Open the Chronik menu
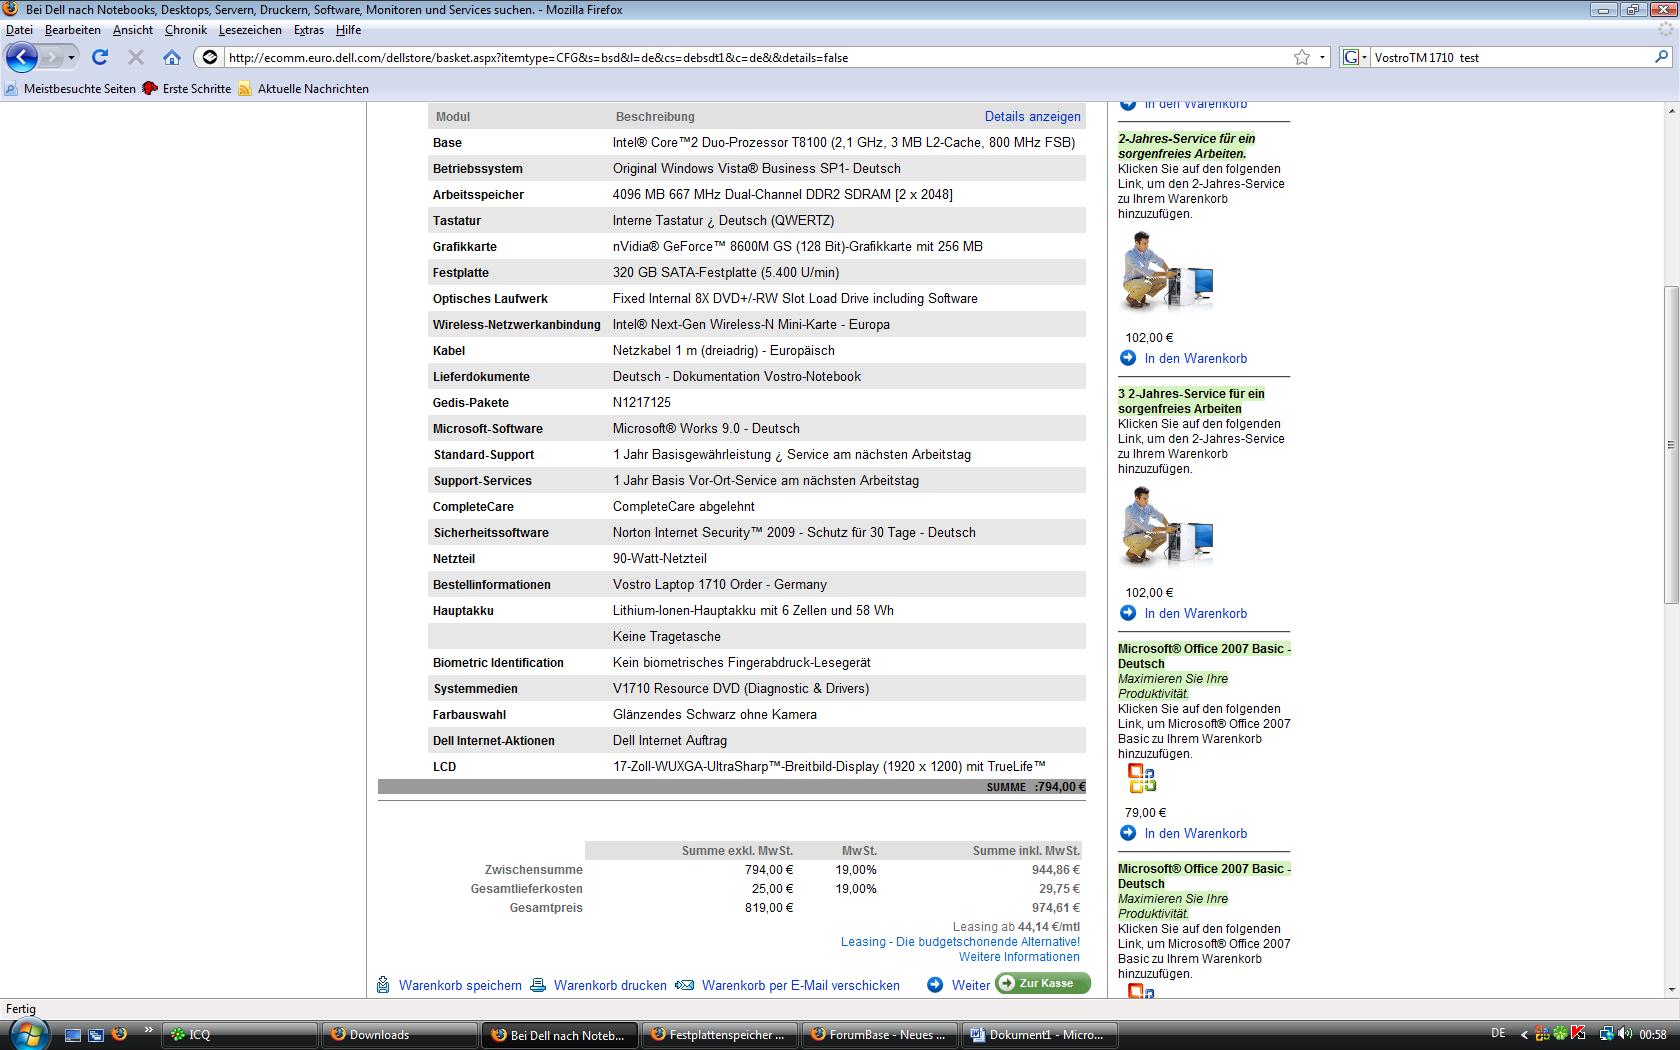1680x1050 pixels. [186, 30]
